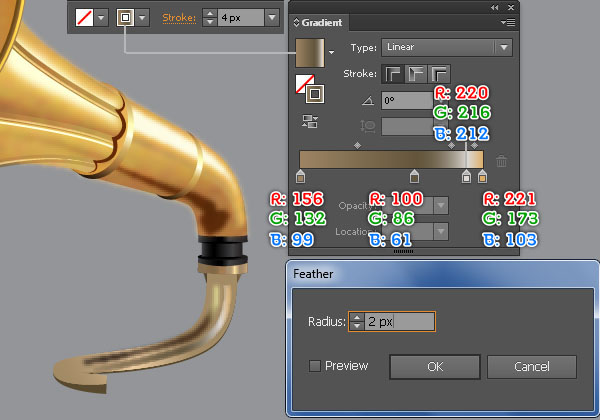Select the stroke box in Gradient panel
This screenshot has height=420, width=600.
[315, 94]
